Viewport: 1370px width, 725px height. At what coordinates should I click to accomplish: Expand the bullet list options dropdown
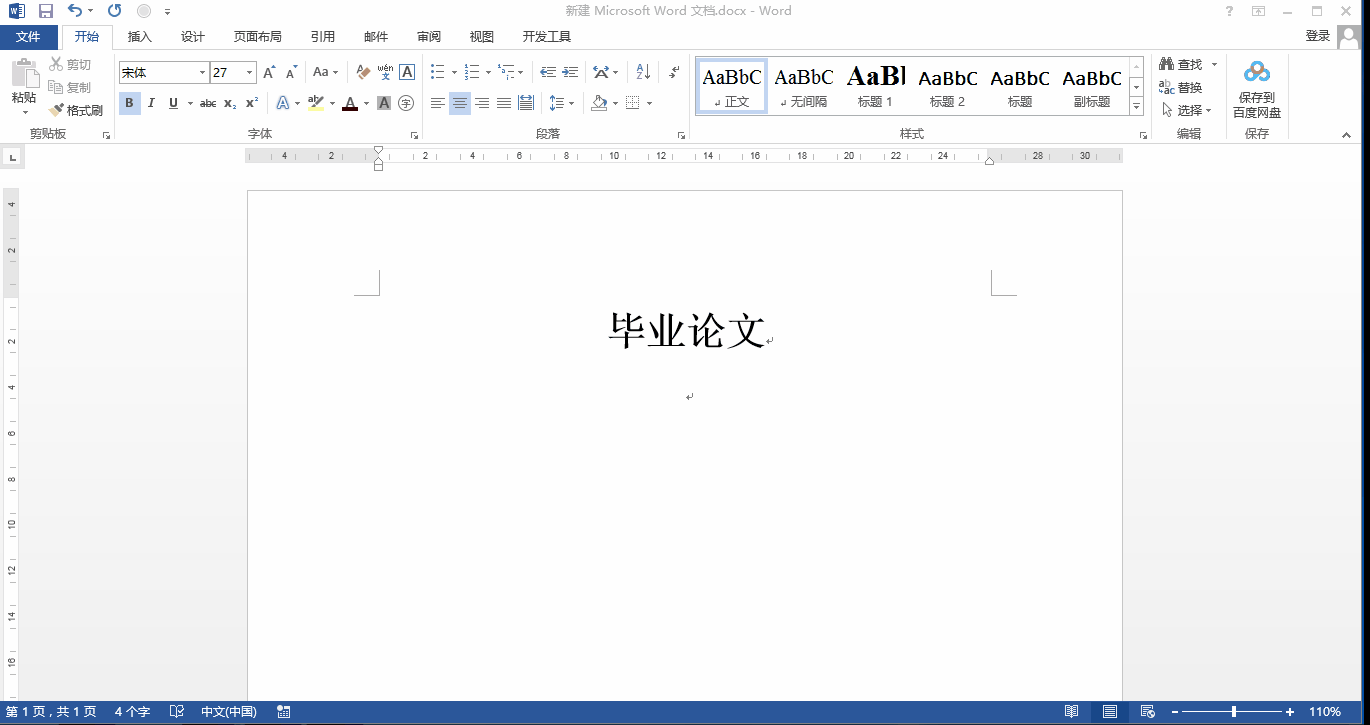[454, 73]
